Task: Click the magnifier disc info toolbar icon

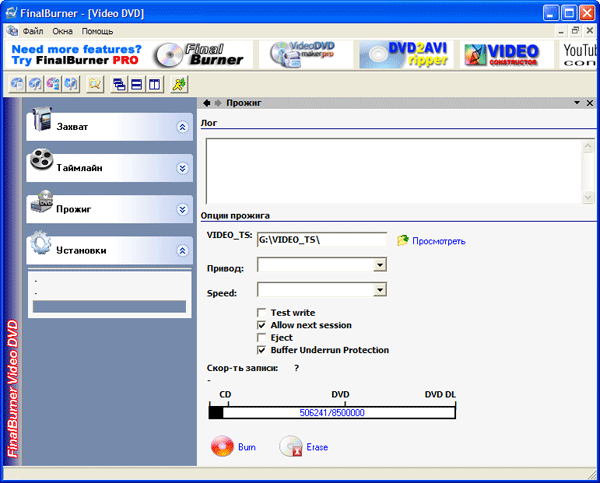Action: point(95,84)
